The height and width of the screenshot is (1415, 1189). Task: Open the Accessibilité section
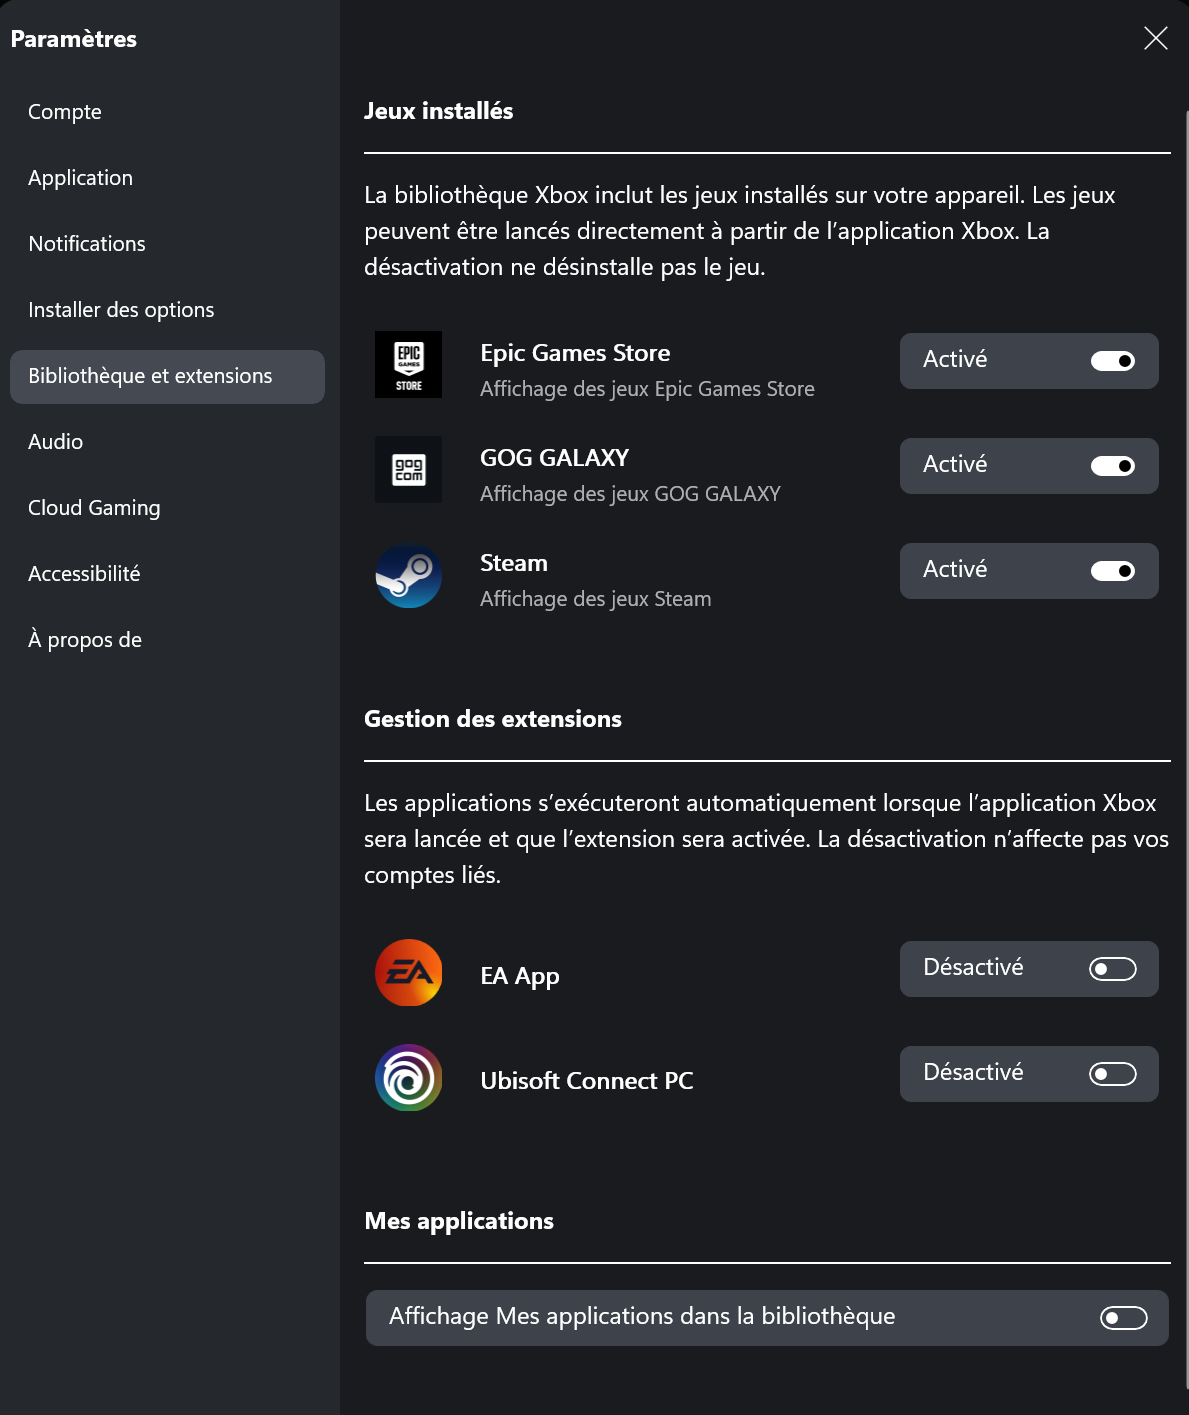[x=84, y=574]
